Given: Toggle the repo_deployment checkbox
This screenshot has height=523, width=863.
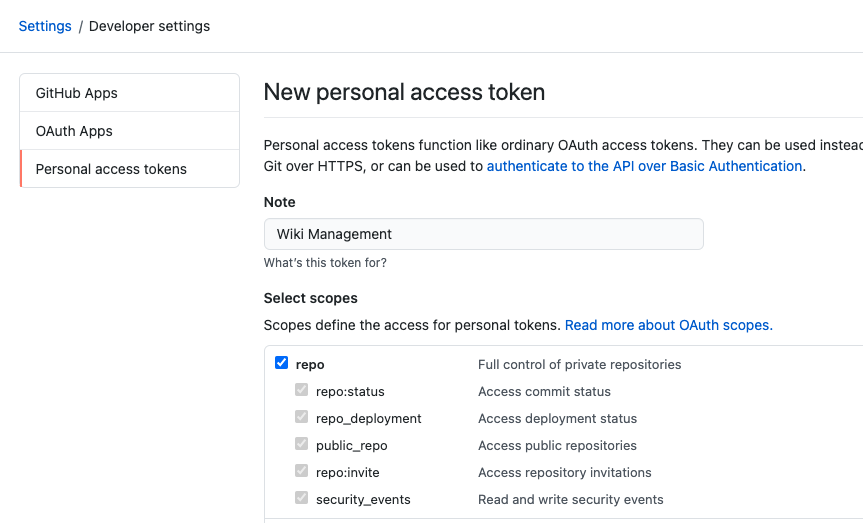Looking at the screenshot, I should [301, 418].
